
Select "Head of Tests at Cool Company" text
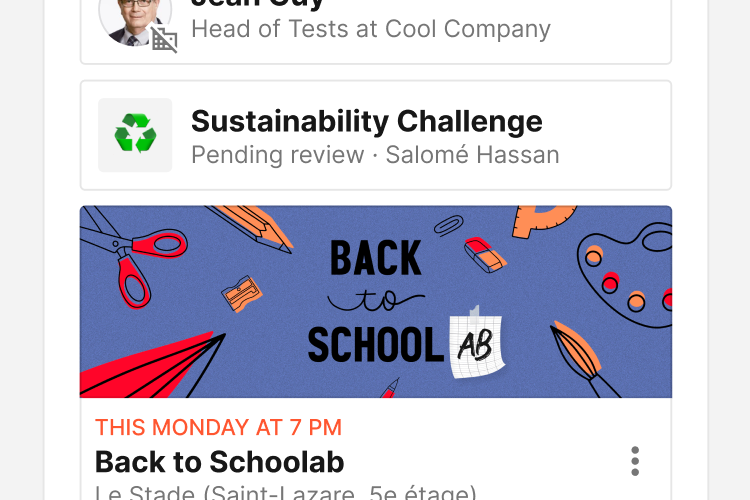point(370,29)
